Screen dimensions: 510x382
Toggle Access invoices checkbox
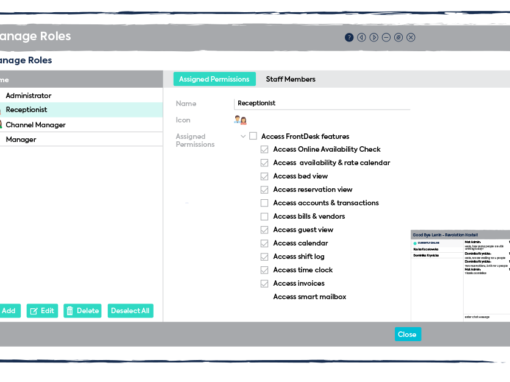(x=264, y=284)
